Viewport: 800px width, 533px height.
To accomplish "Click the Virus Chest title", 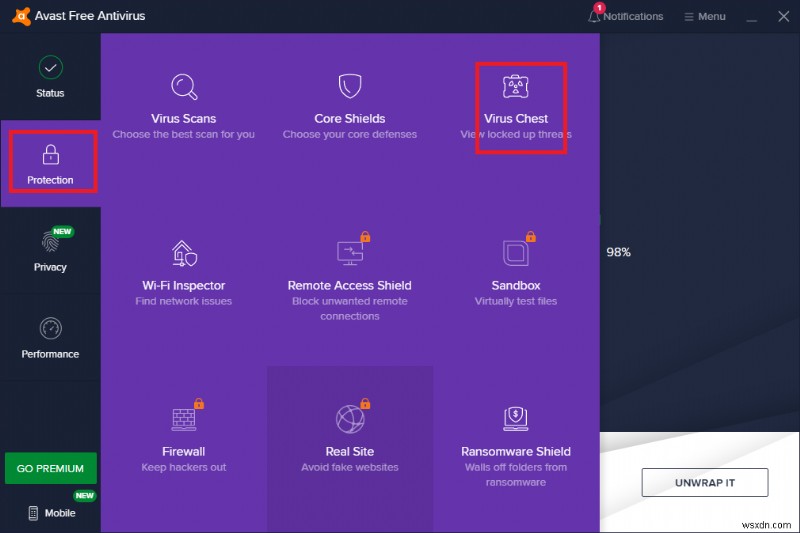I will [516, 118].
